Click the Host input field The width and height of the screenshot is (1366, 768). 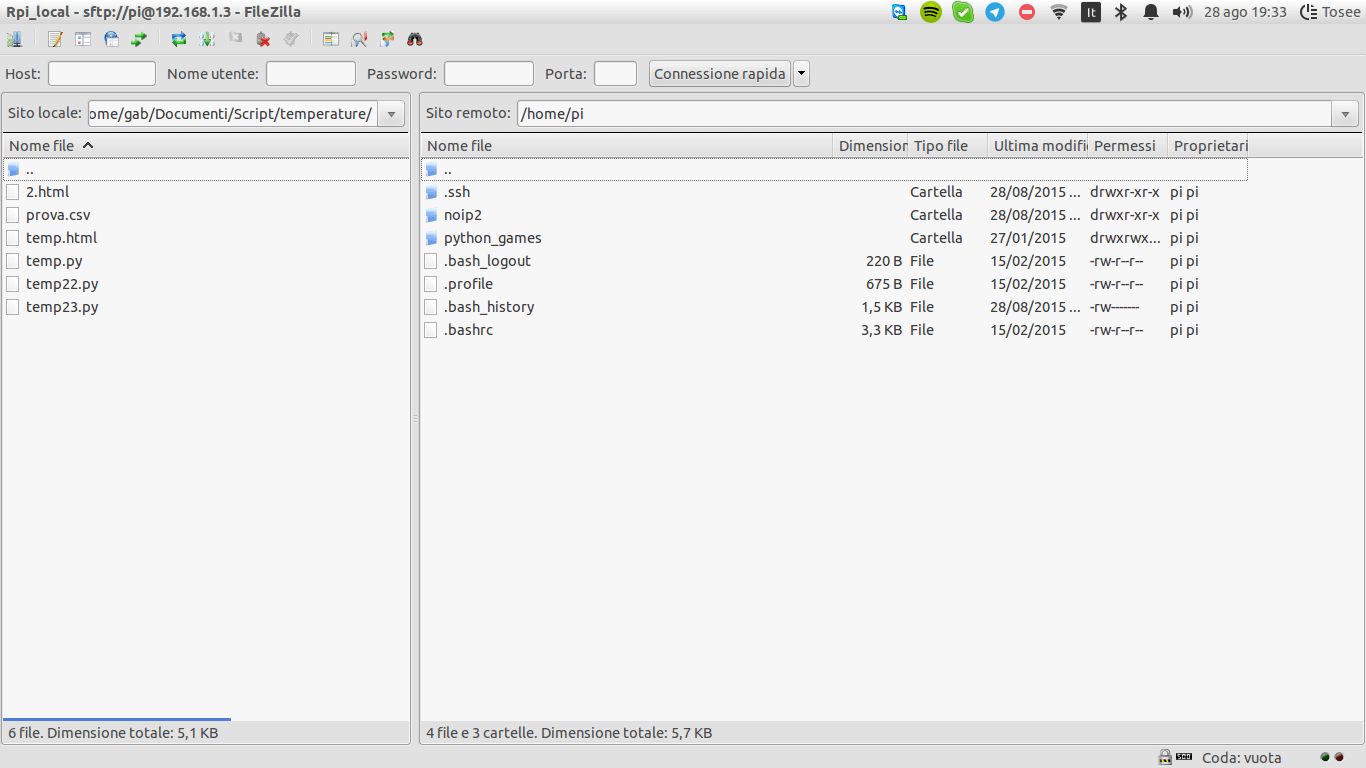(x=102, y=74)
